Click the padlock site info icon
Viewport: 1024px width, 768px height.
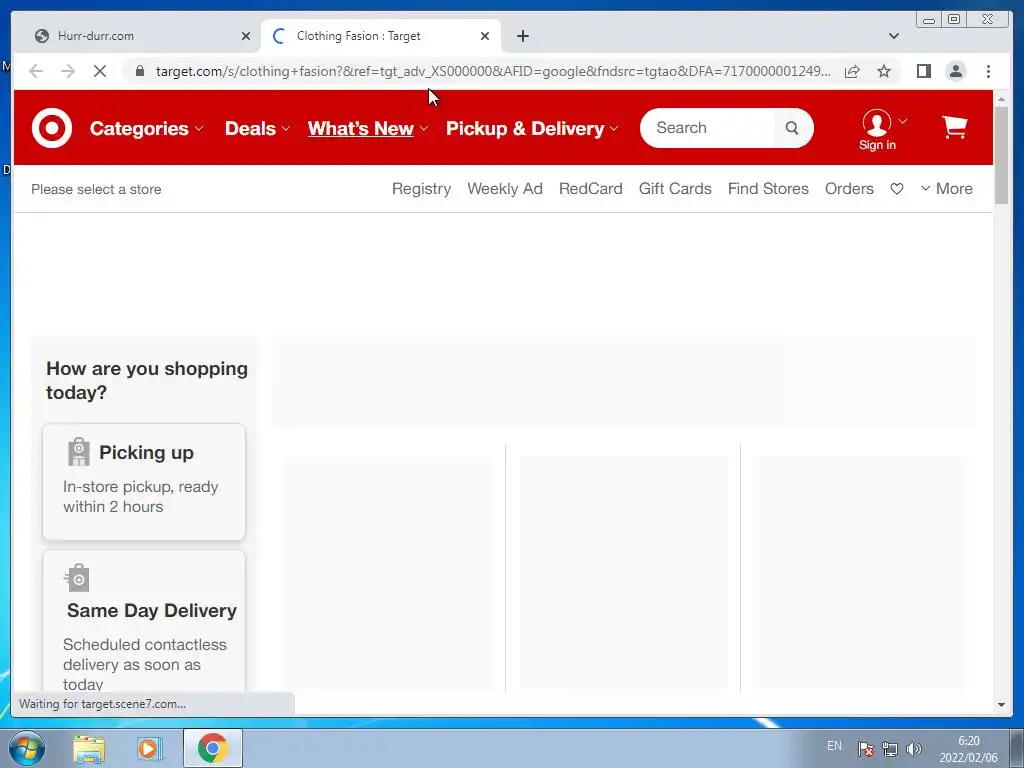tap(139, 71)
